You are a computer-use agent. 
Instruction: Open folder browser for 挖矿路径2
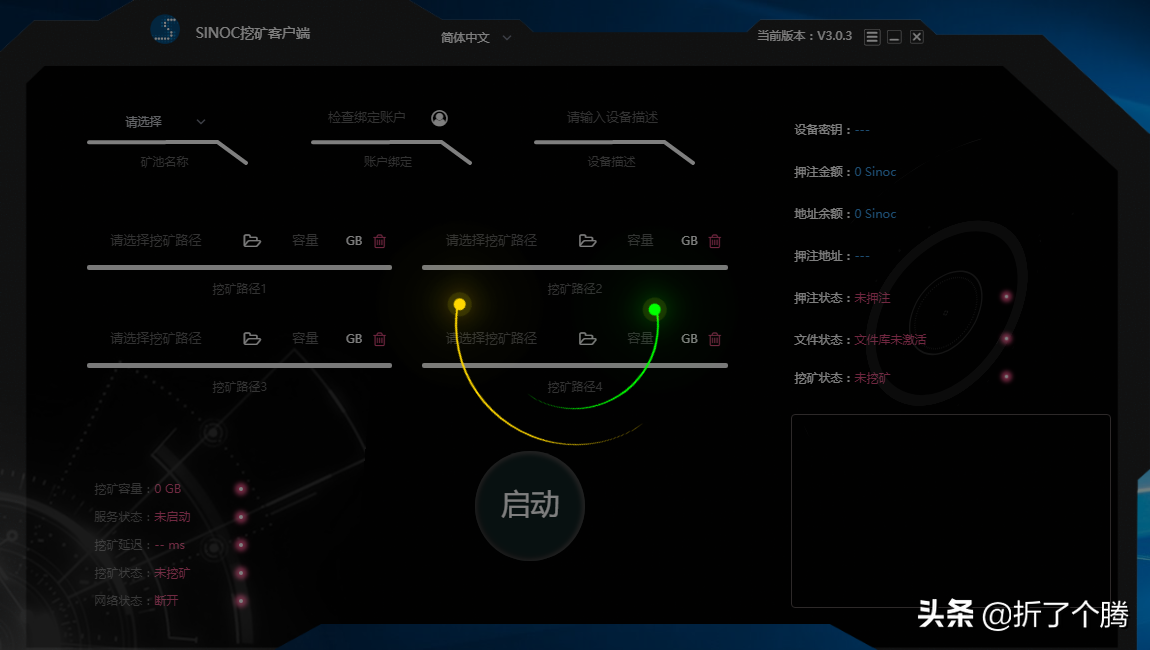pyautogui.click(x=587, y=241)
